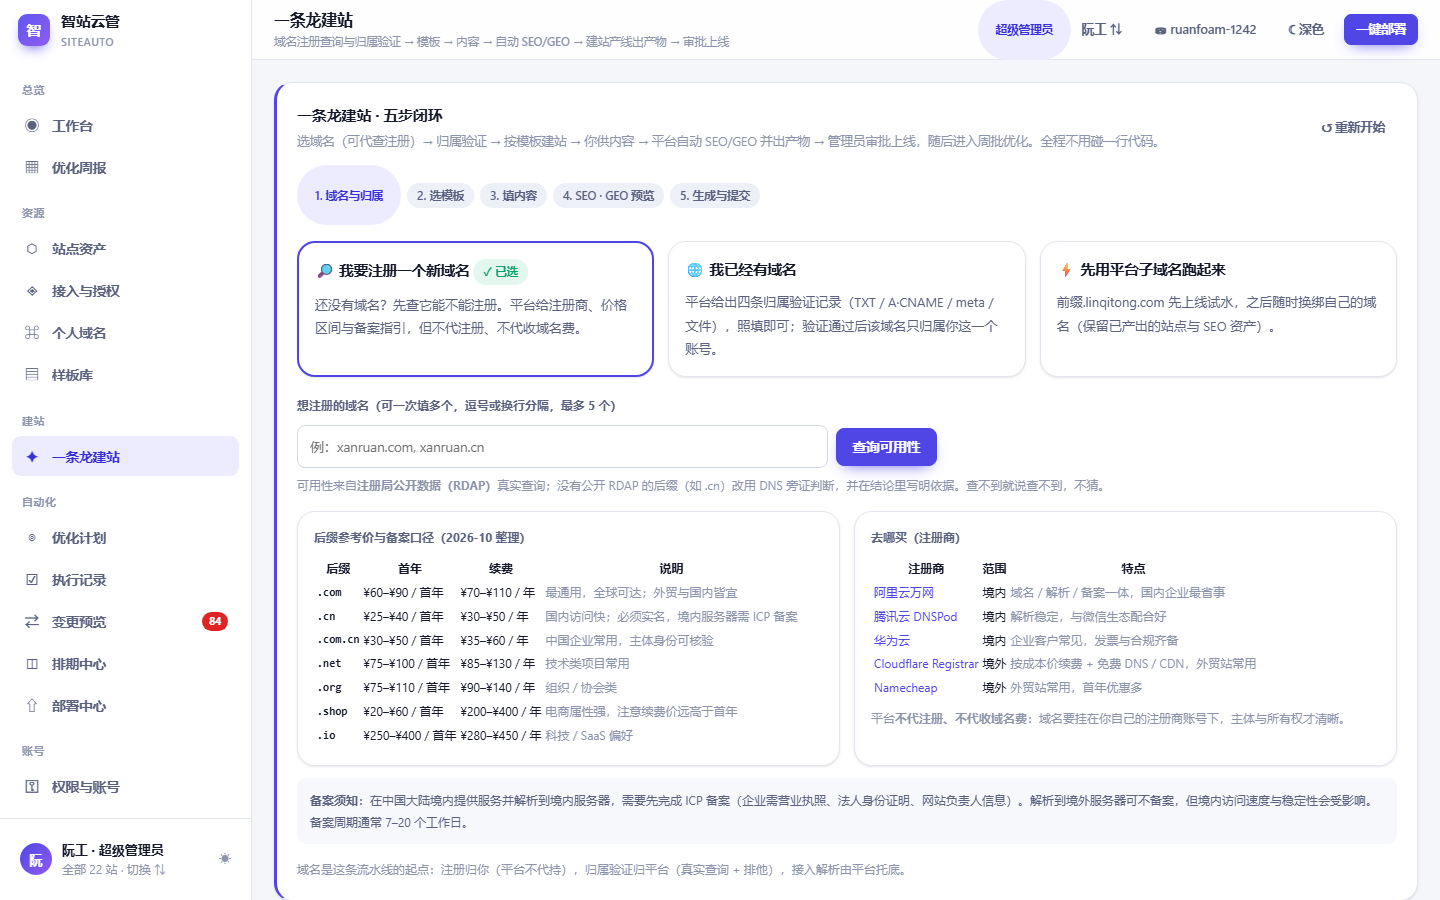Open 工作台 via its sidebar icon
1440x900 pixels.
32,126
